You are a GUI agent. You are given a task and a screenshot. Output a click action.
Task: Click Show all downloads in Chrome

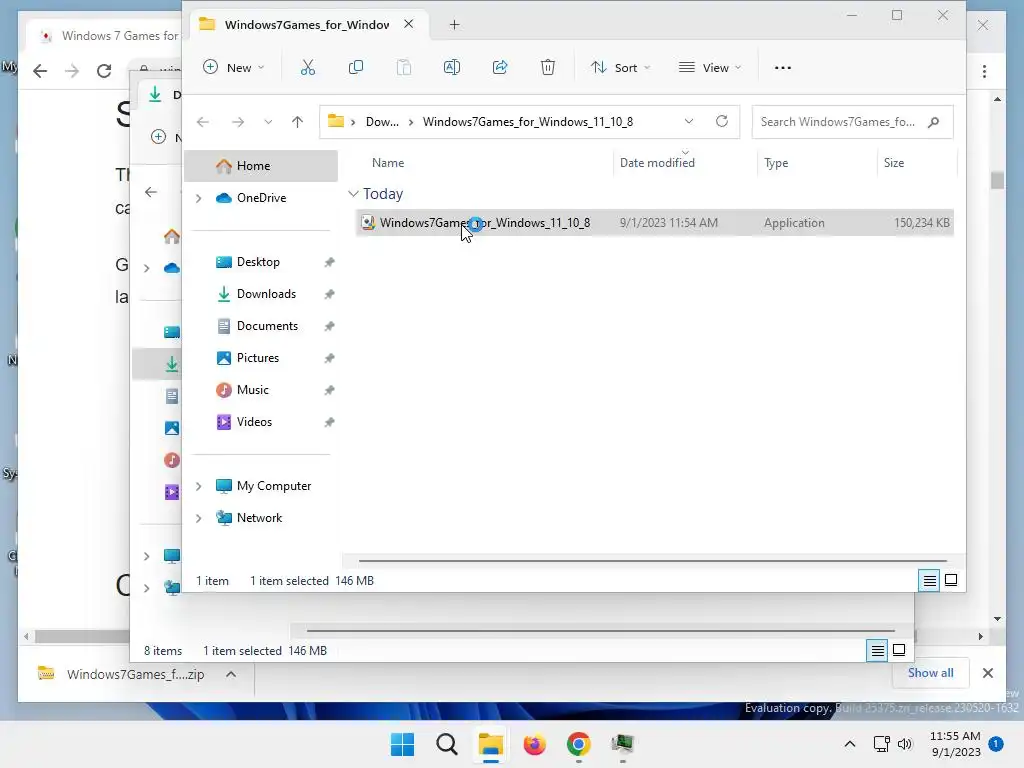[931, 673]
